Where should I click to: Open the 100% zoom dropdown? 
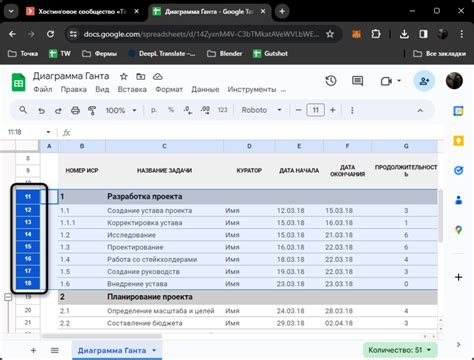tap(121, 110)
